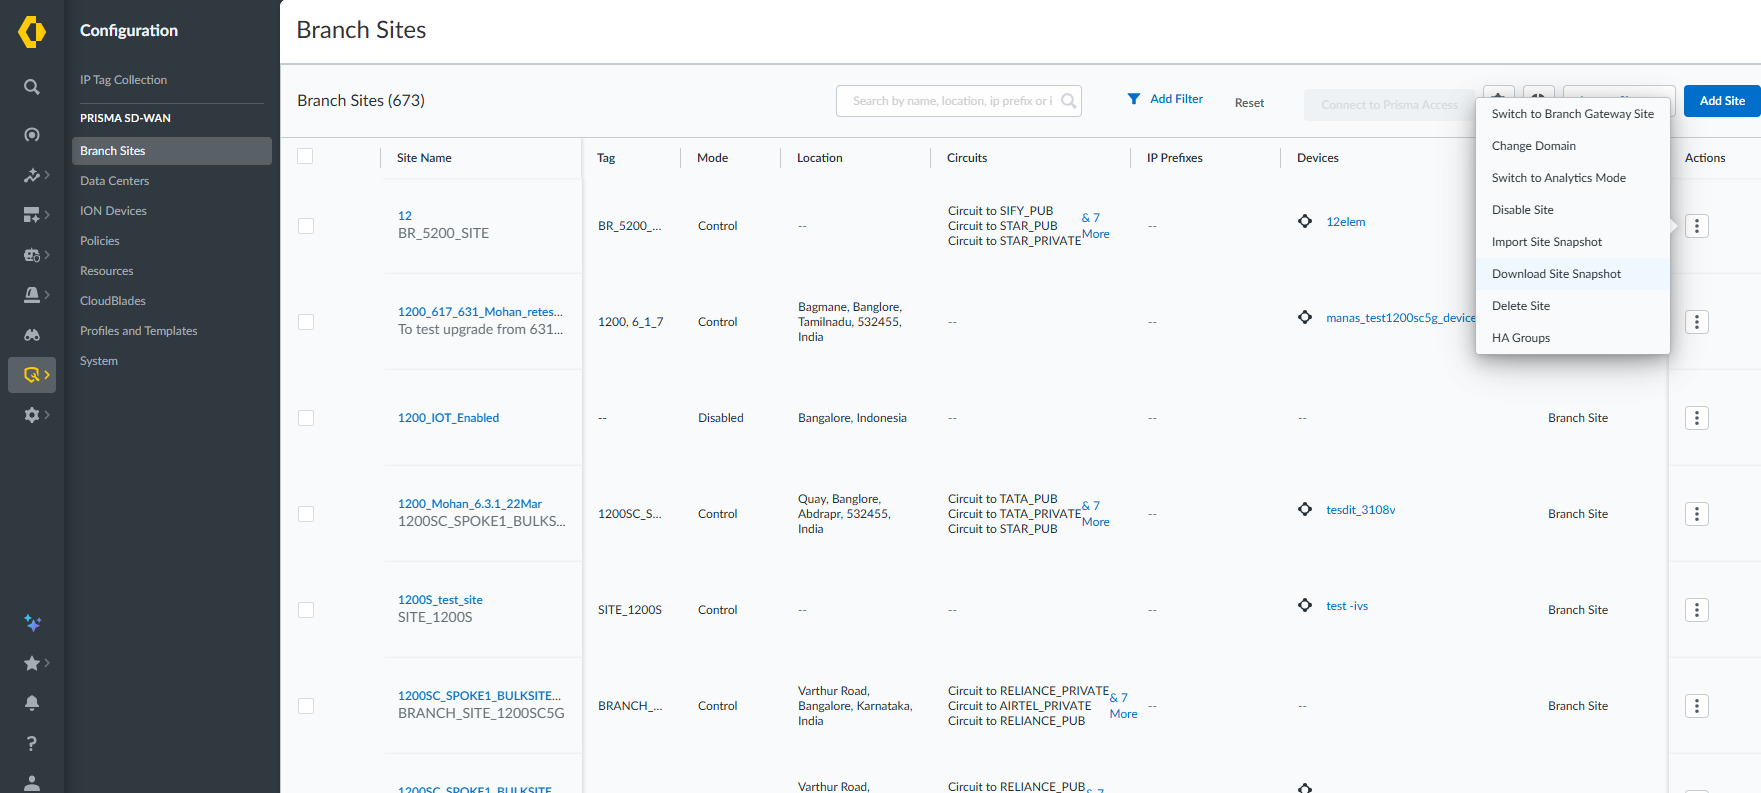Click the search magnifier icon in left rail
Viewport: 1761px width, 793px height.
(32, 87)
